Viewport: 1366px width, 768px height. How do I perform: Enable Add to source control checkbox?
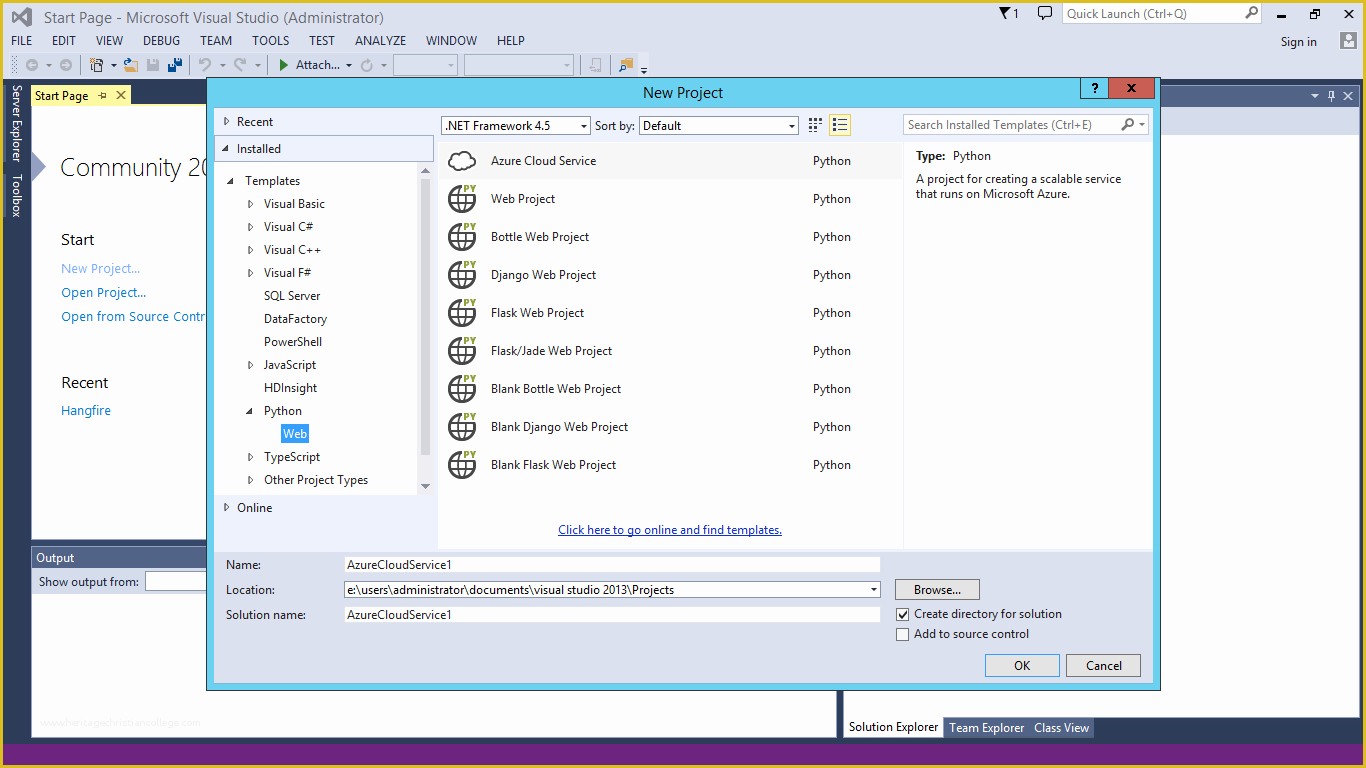click(x=903, y=634)
